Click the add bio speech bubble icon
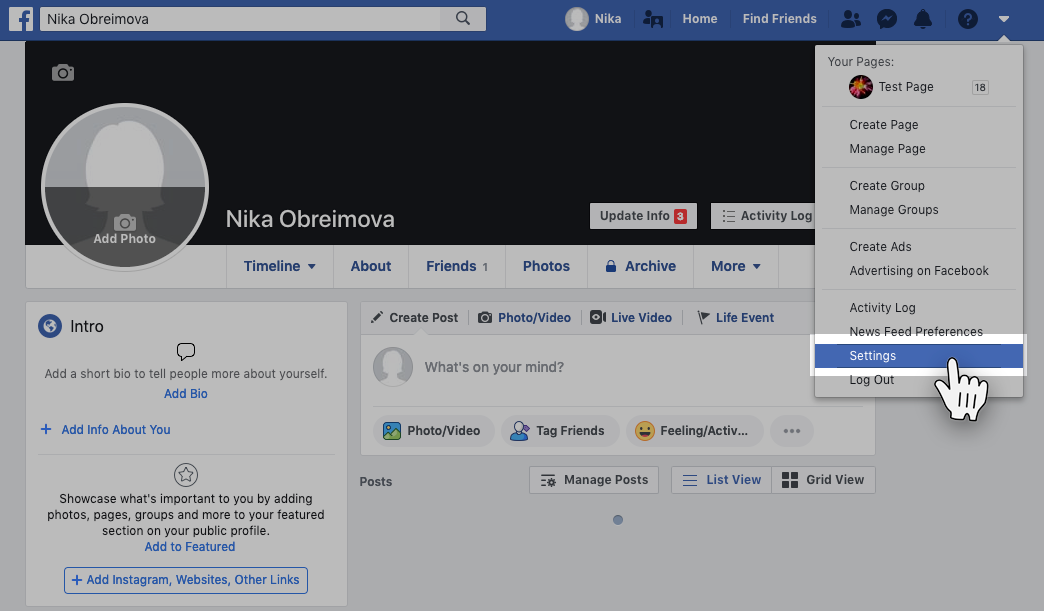 (x=186, y=351)
